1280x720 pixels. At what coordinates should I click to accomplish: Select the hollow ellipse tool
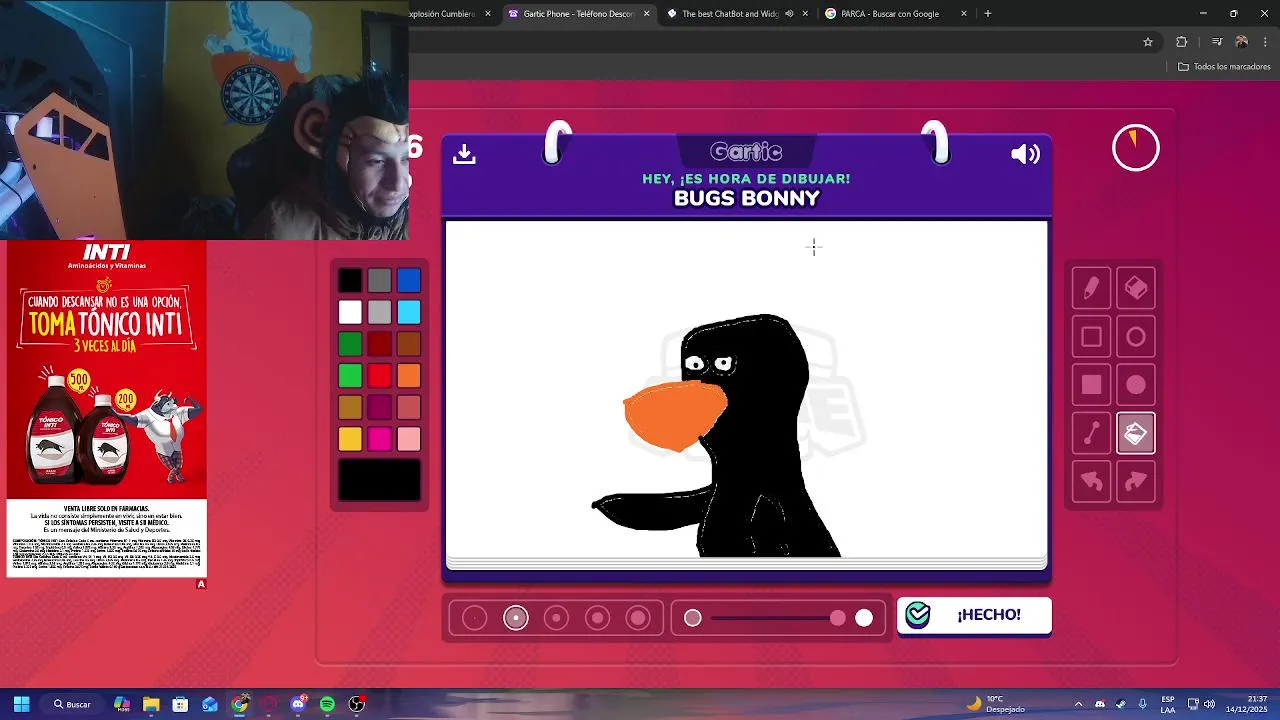[x=1136, y=337]
